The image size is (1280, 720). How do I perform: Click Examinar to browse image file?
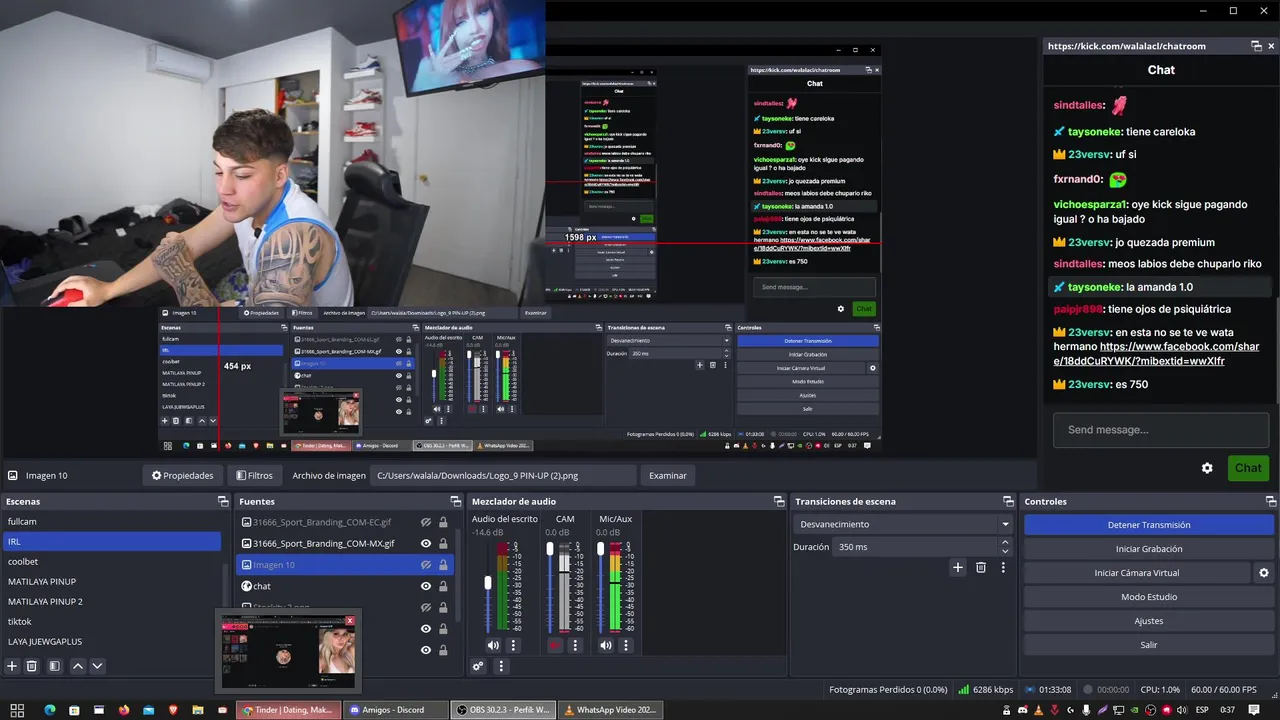click(x=668, y=475)
